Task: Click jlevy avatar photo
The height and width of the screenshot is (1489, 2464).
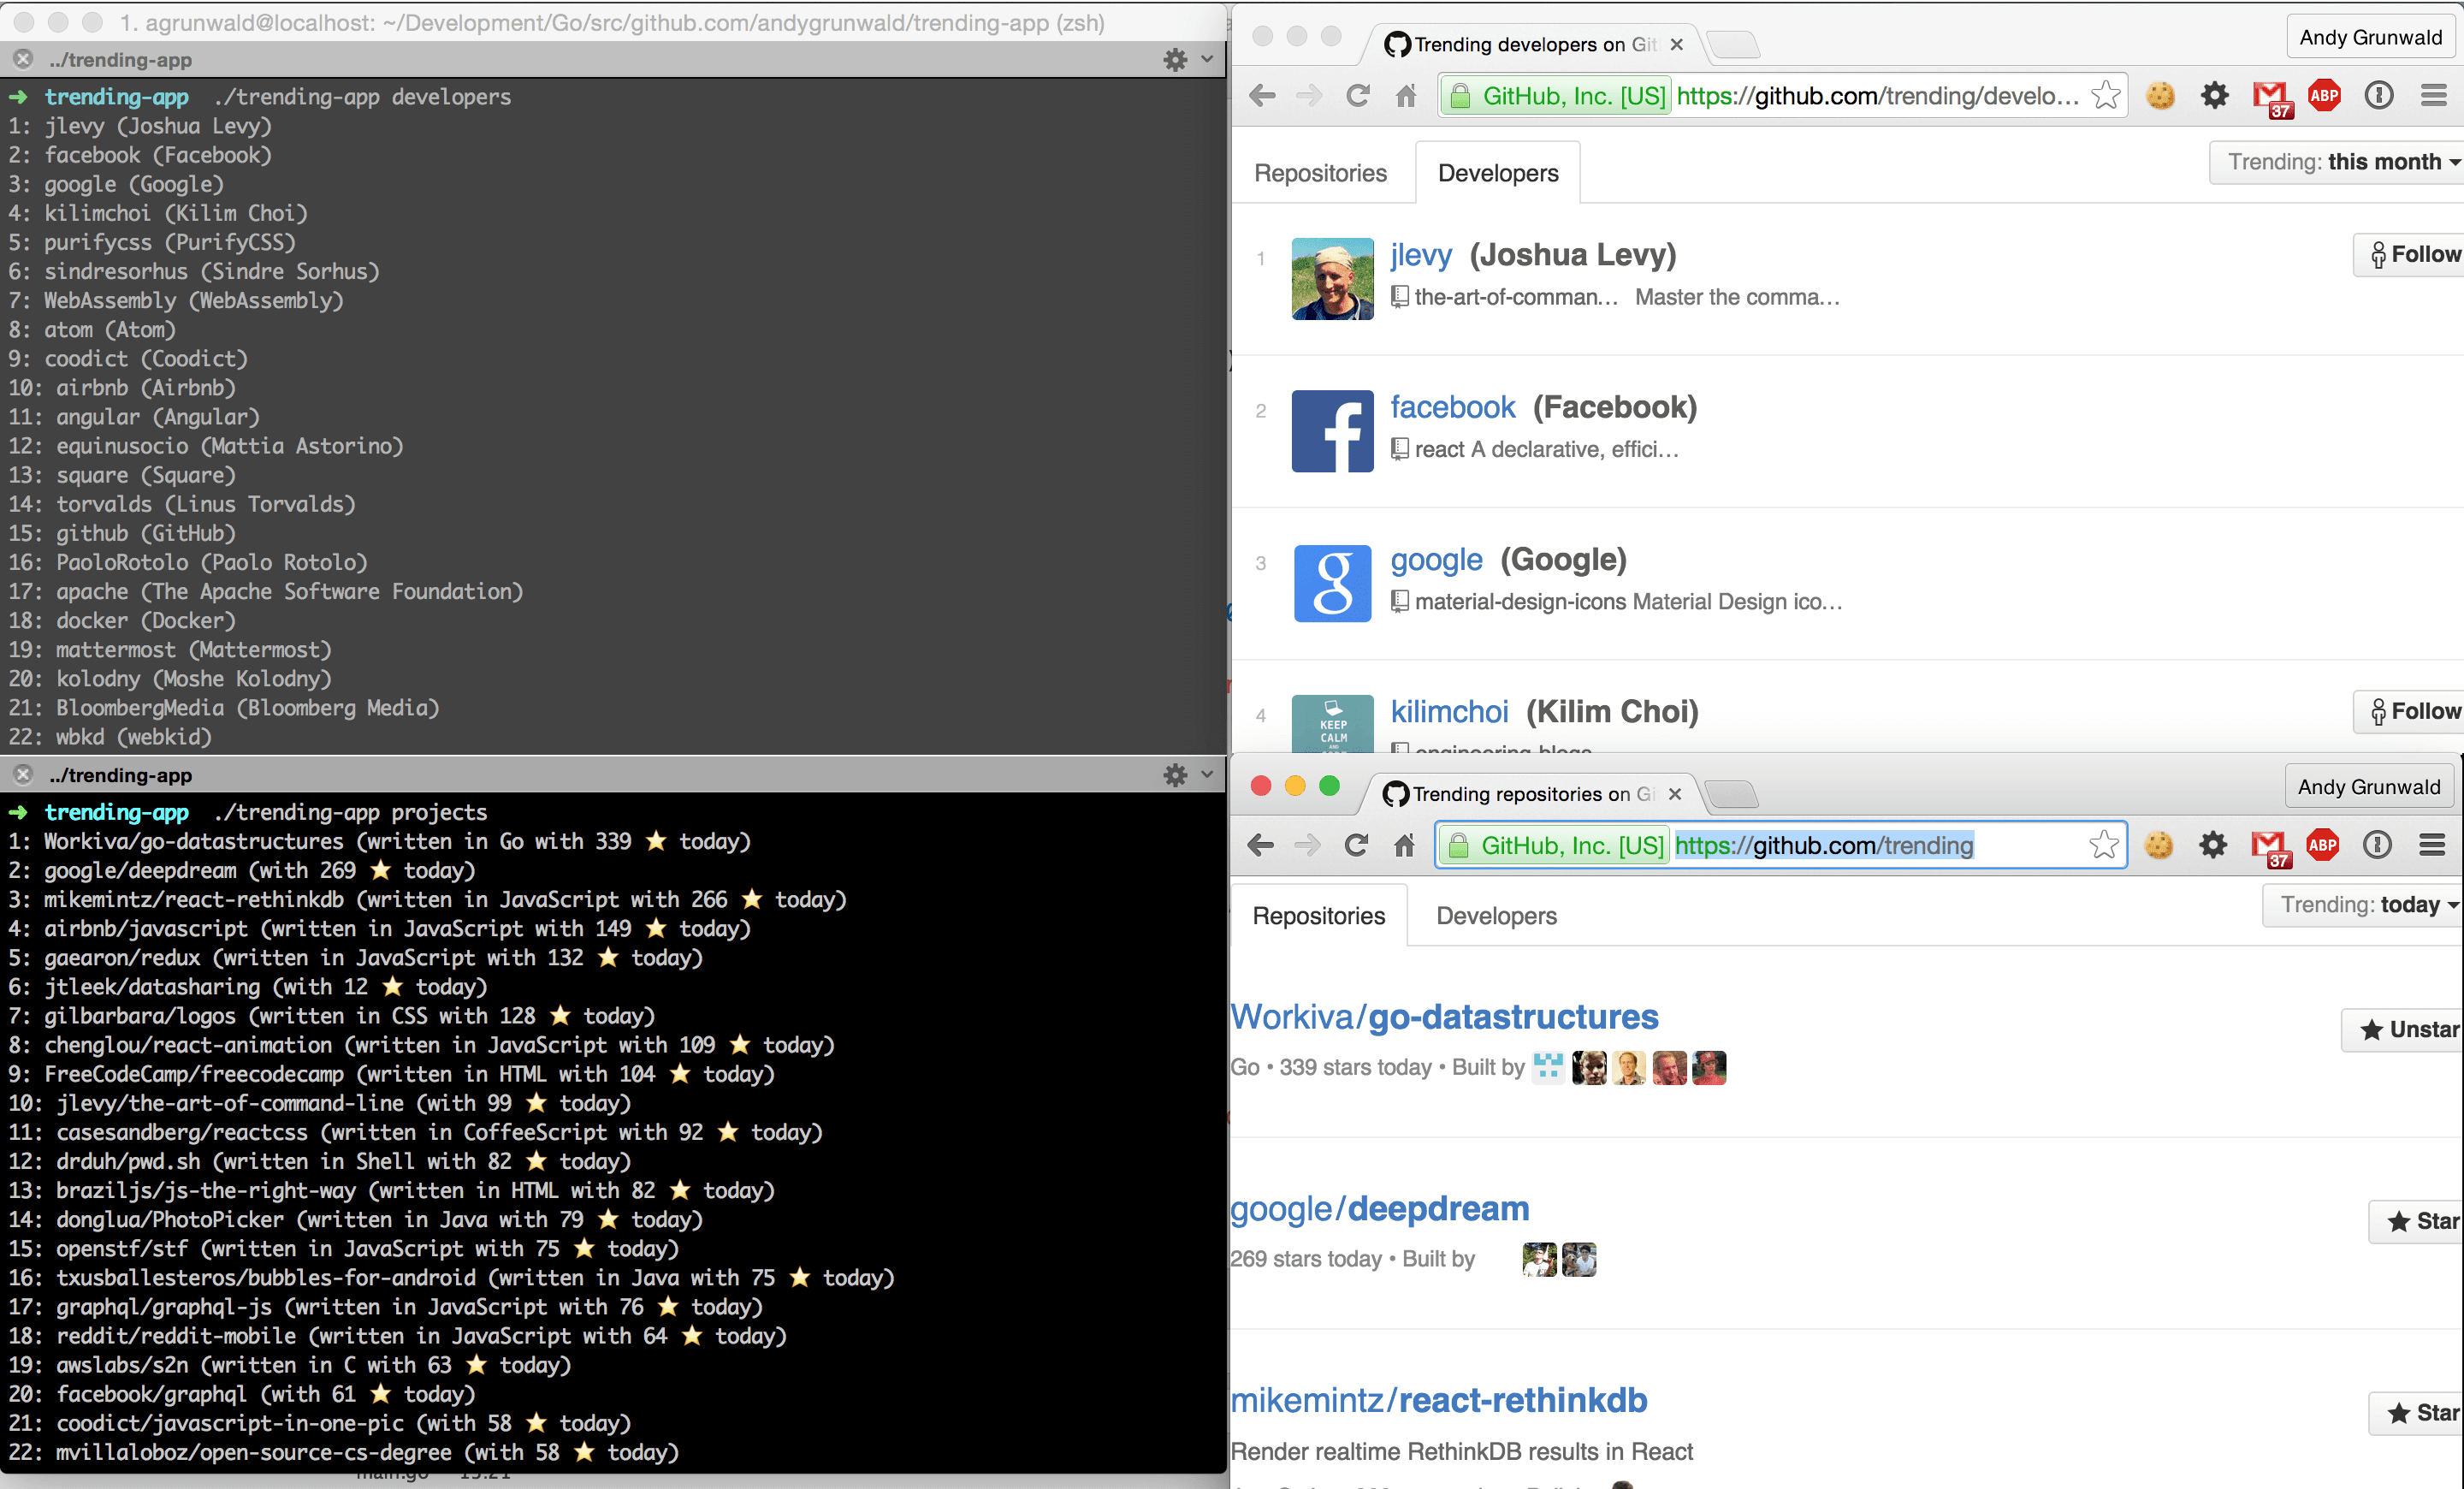Action: pyautogui.click(x=1333, y=279)
